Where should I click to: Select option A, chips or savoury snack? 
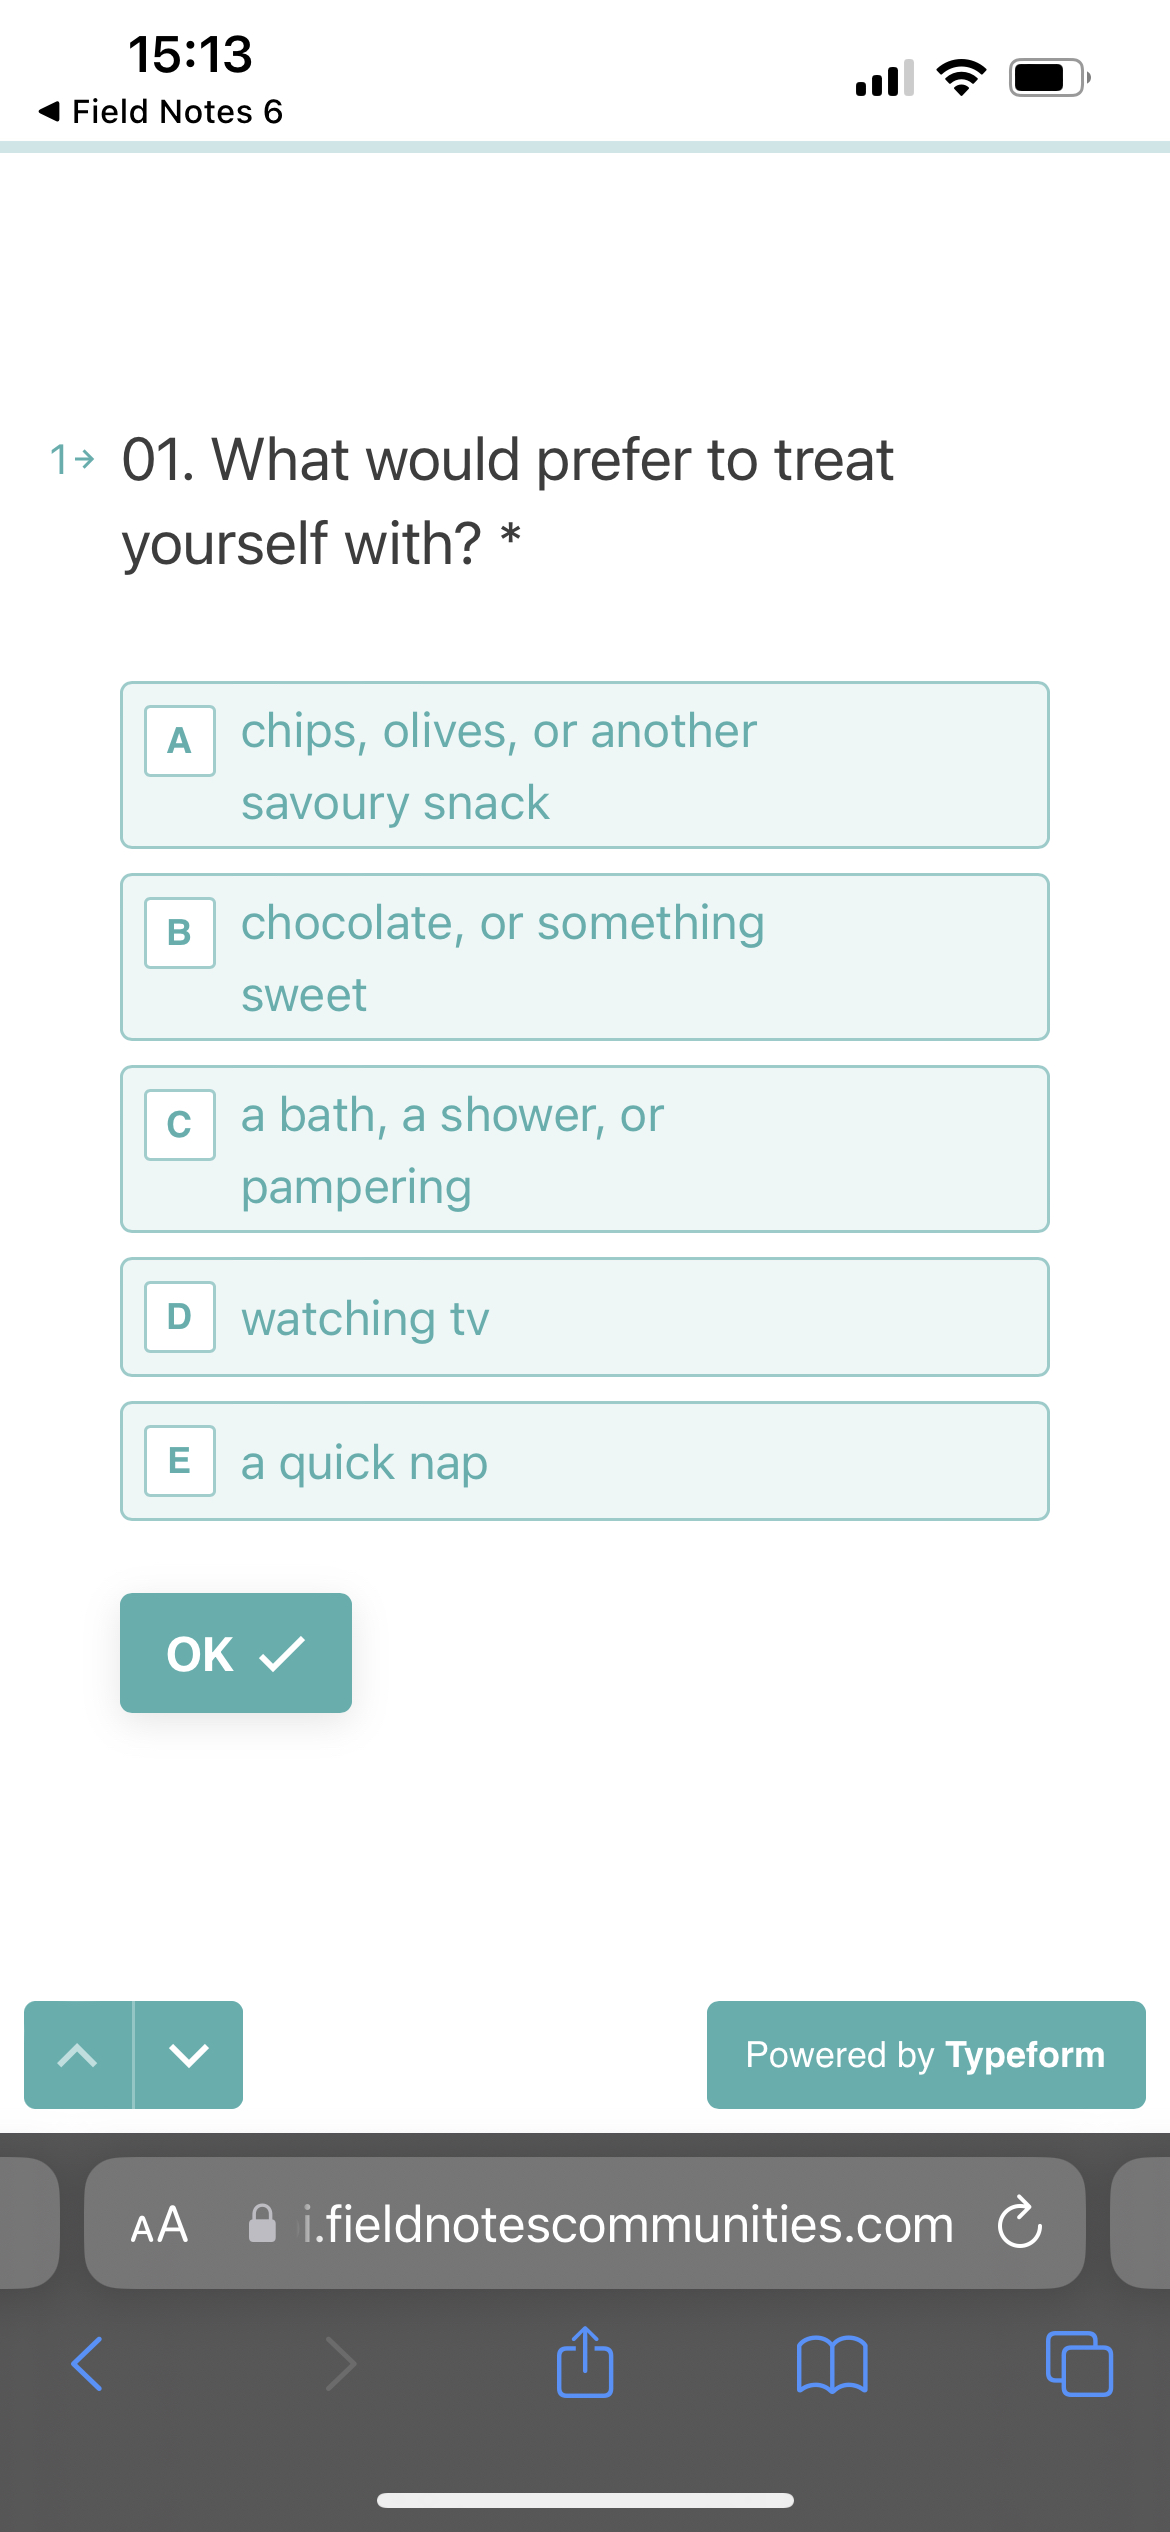click(584, 764)
